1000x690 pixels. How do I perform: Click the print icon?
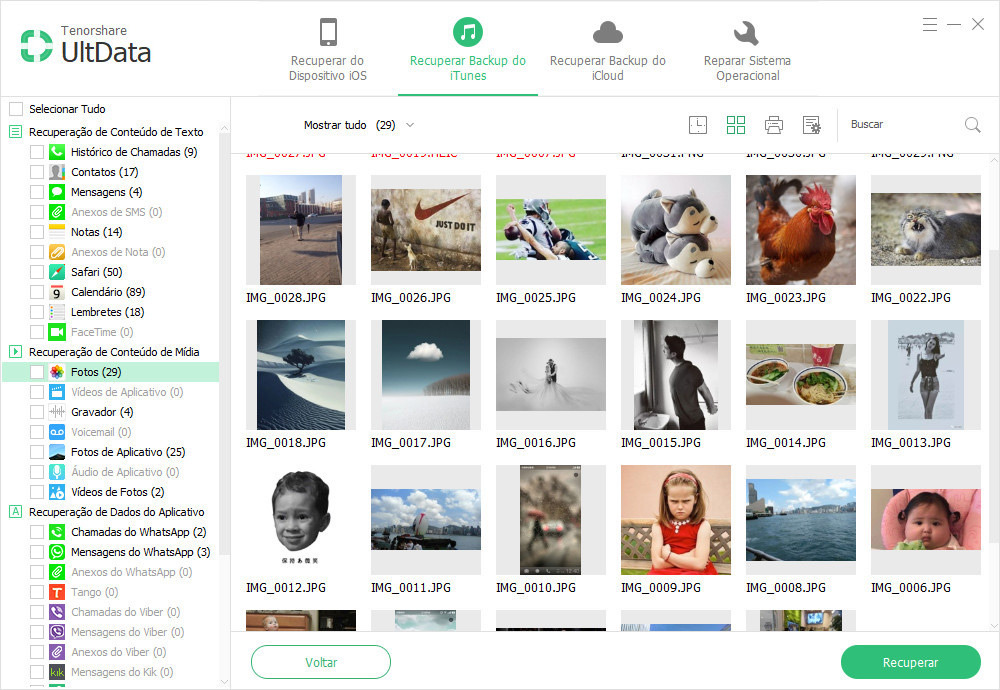point(774,124)
